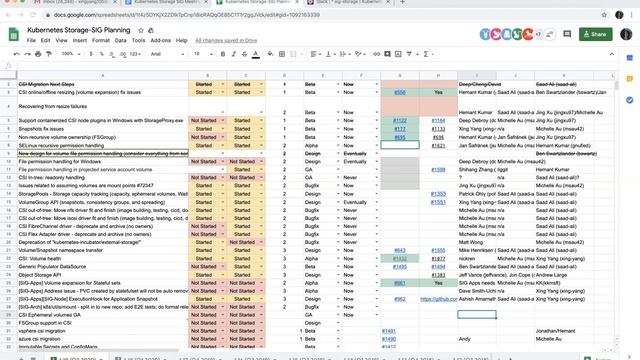Click the Print icon
Screen dimensions: 640x360
click(38, 54)
